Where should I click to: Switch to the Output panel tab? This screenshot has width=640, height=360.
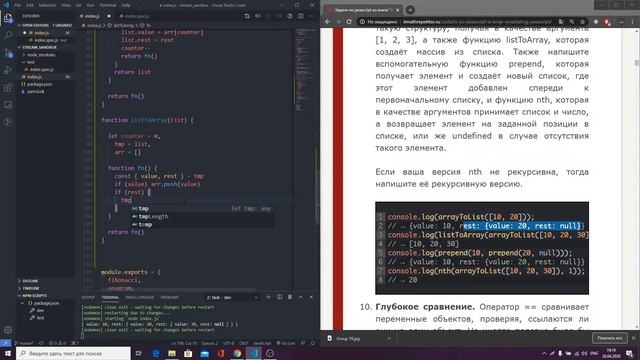point(88,297)
